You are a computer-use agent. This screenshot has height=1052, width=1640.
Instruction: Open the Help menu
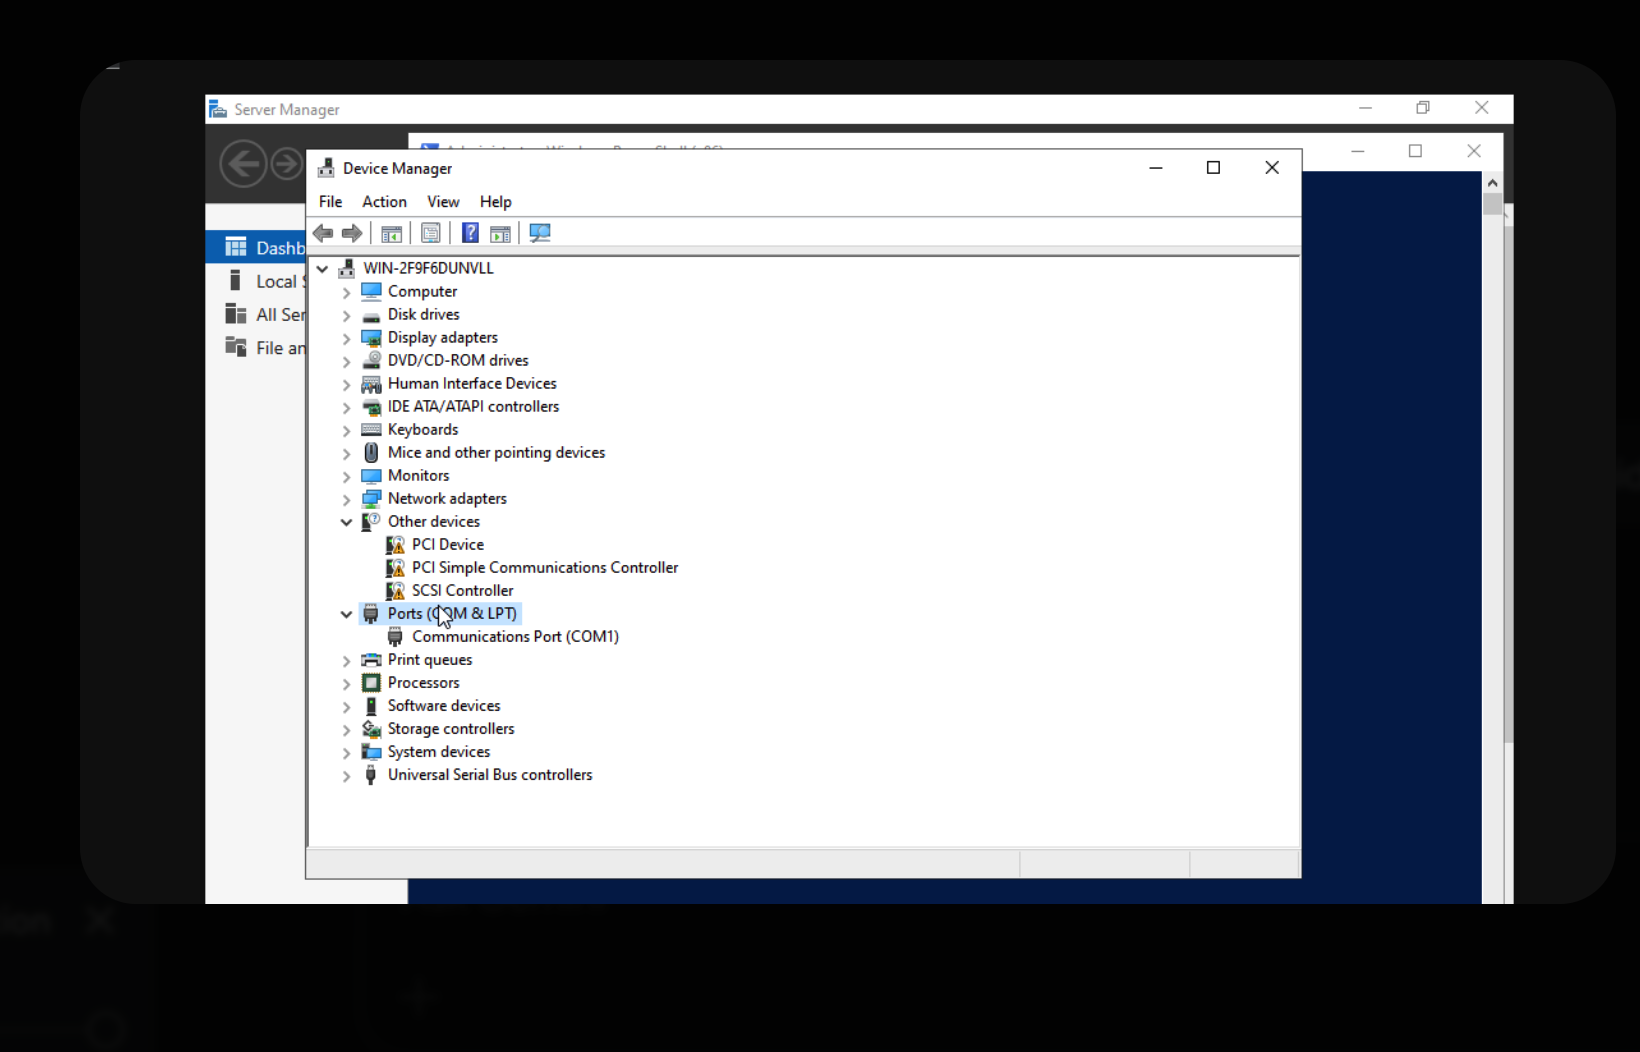point(495,202)
